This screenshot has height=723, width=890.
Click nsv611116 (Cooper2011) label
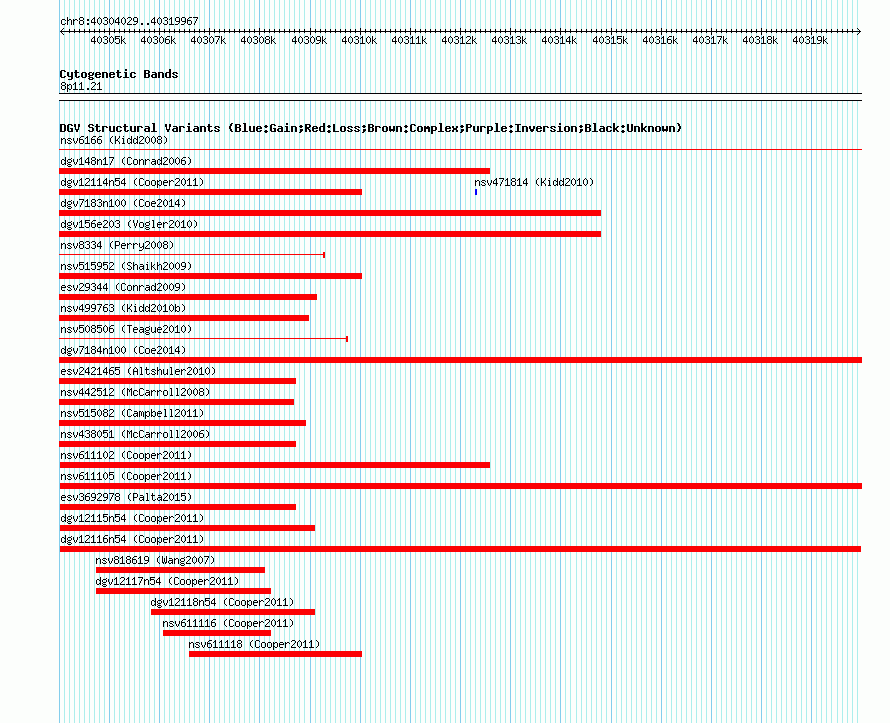click(x=228, y=624)
